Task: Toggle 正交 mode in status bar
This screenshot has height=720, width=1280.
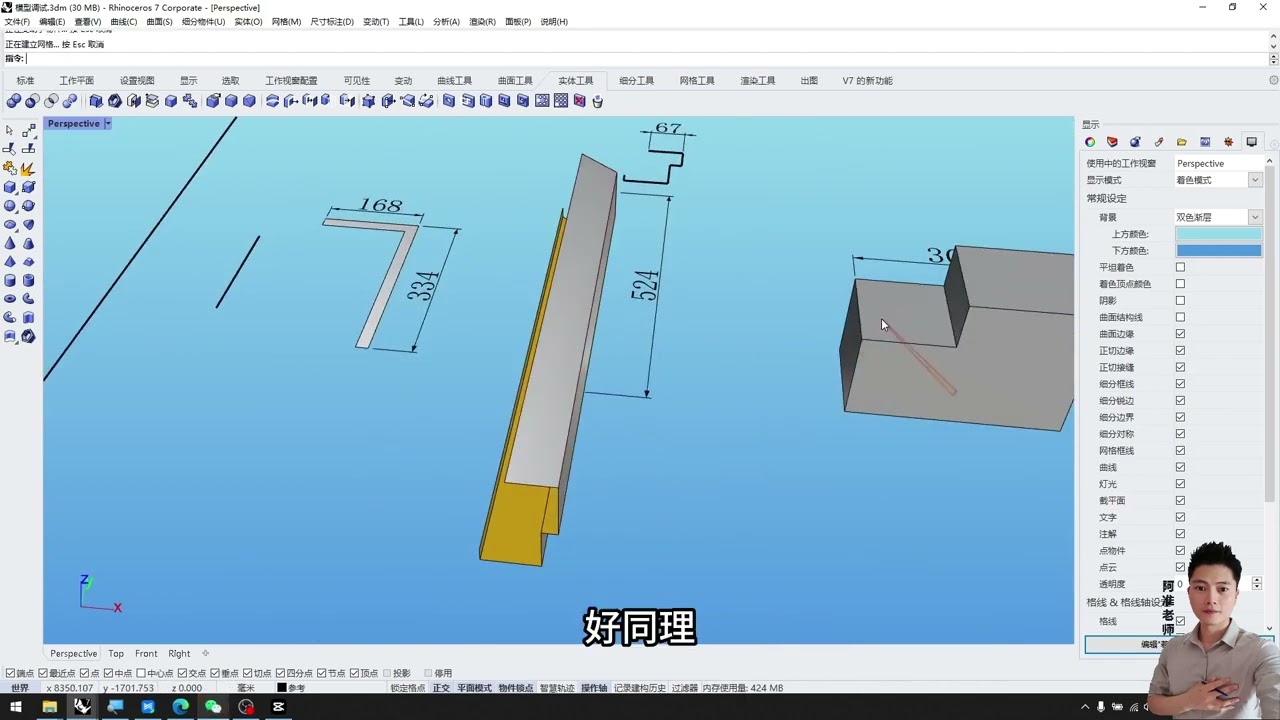Action: [x=441, y=688]
